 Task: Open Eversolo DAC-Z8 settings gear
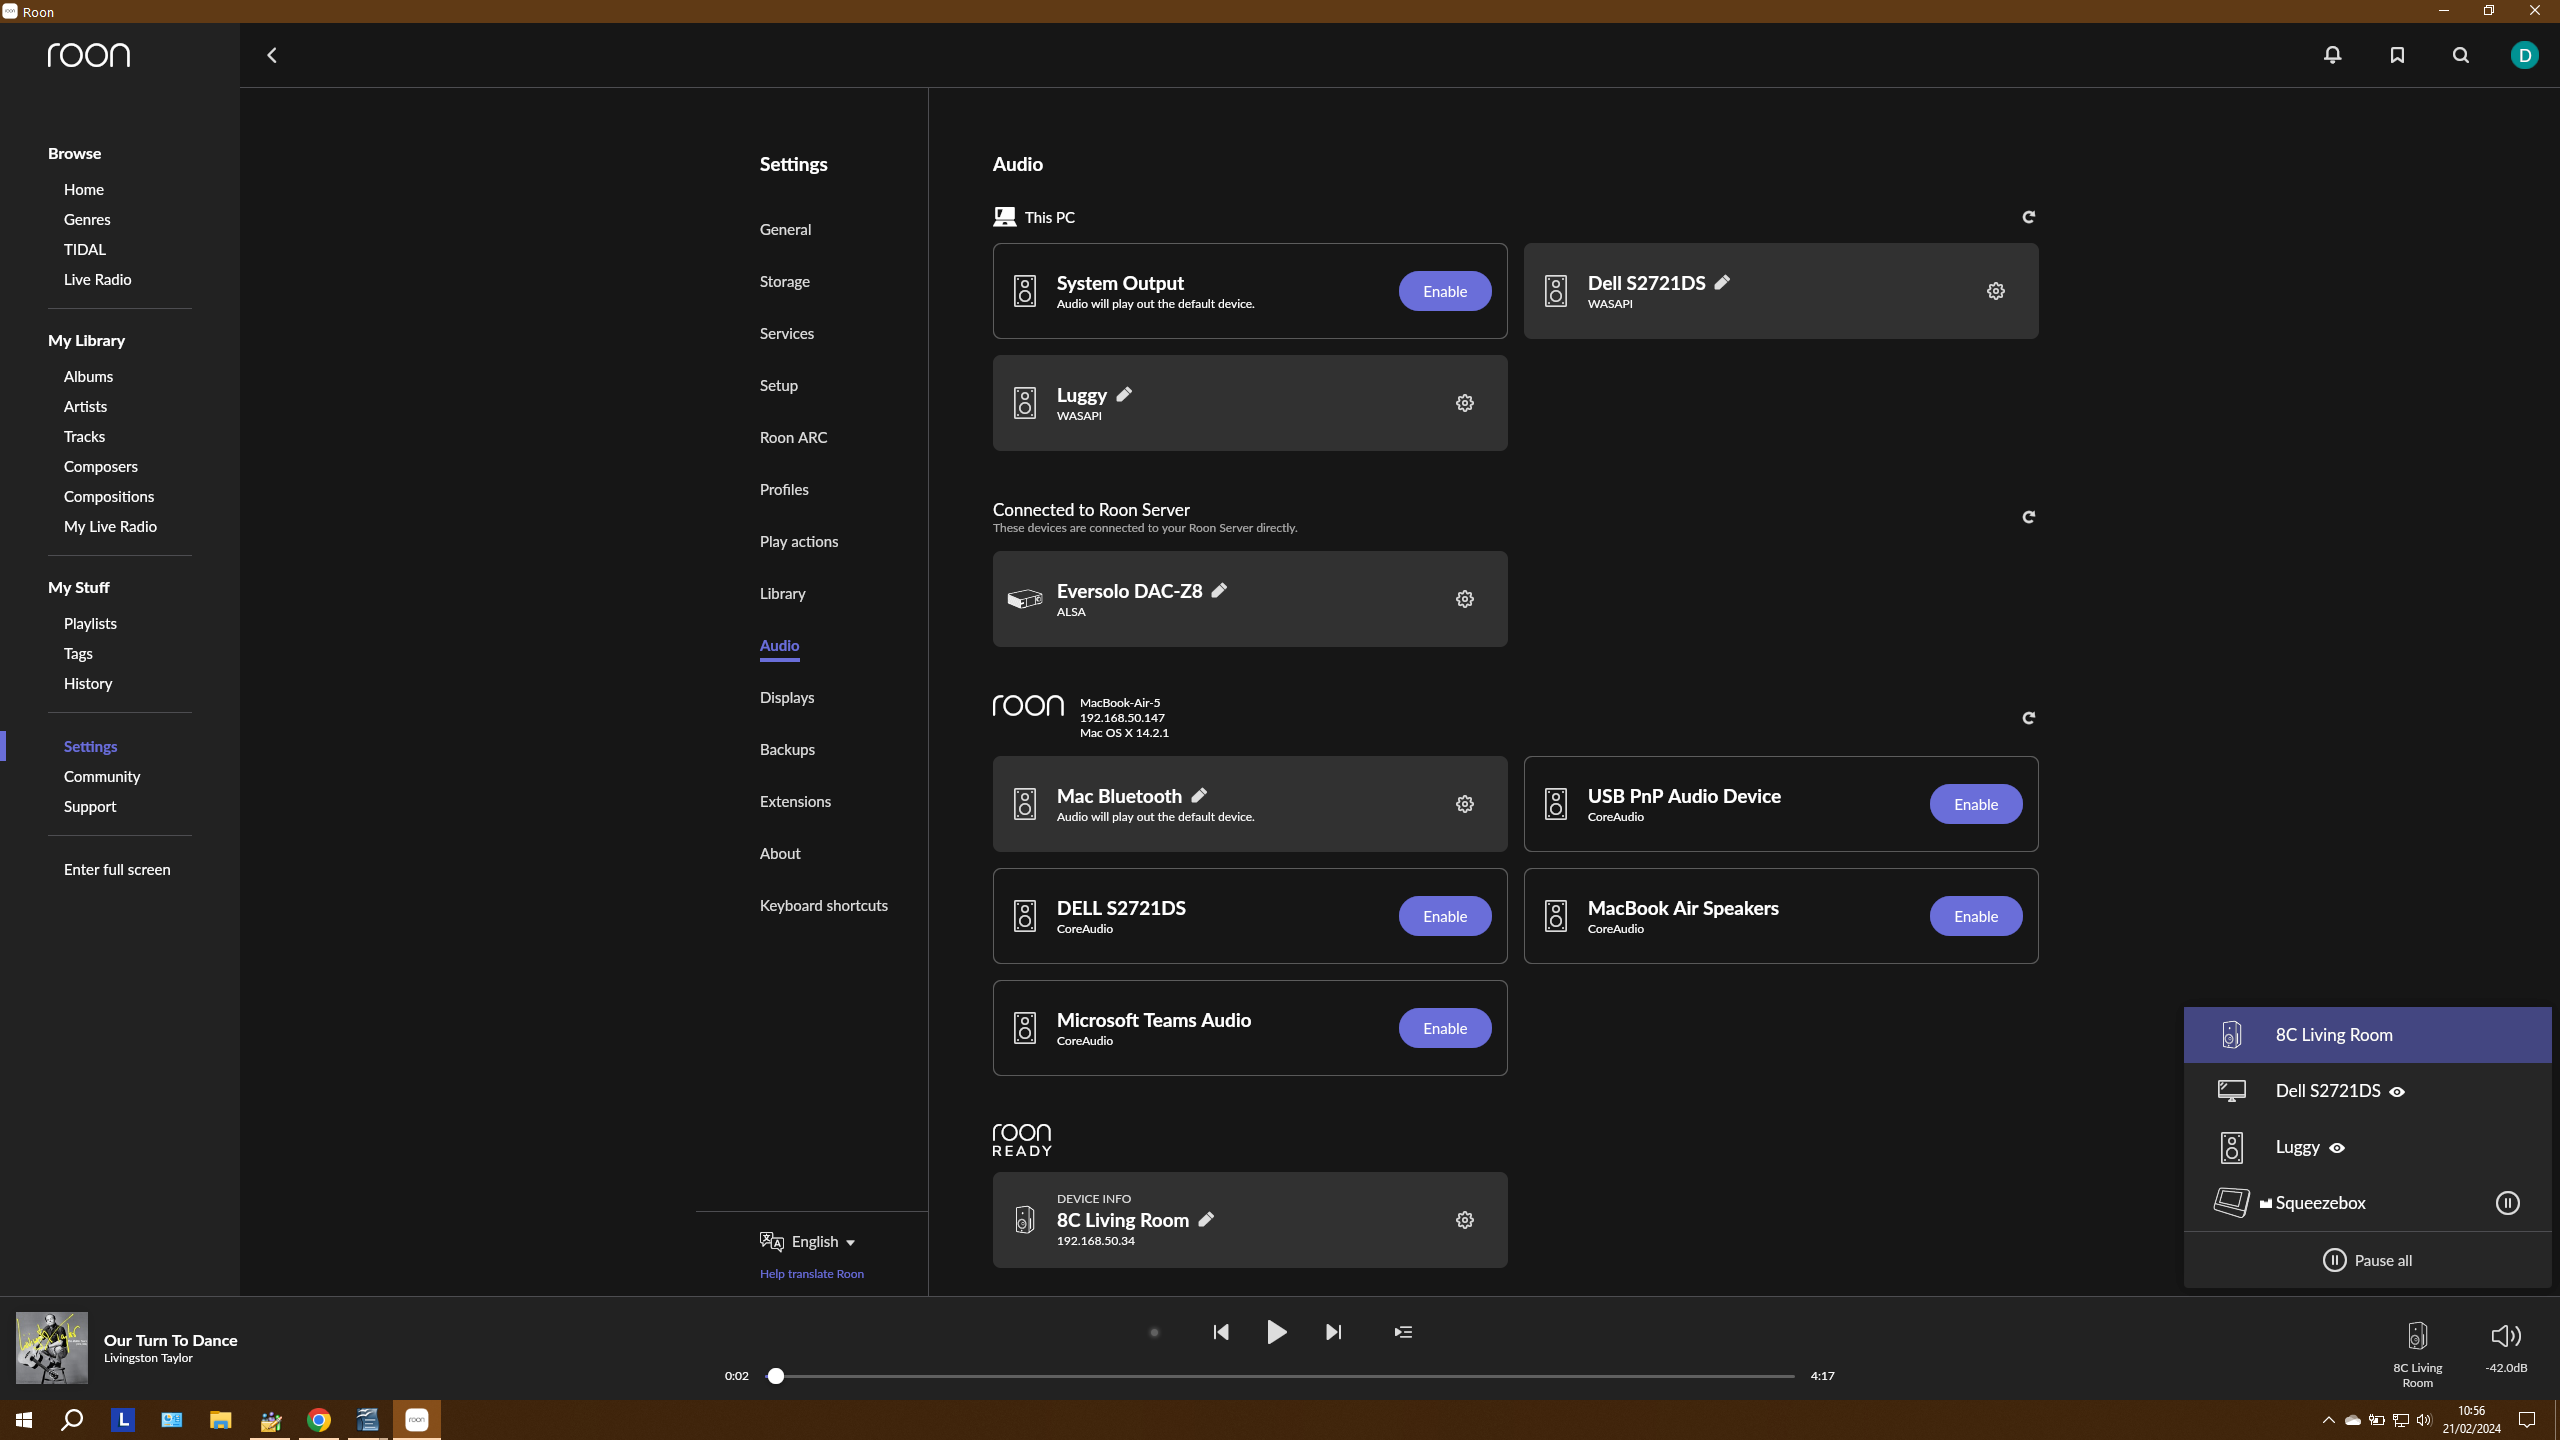tap(1464, 599)
